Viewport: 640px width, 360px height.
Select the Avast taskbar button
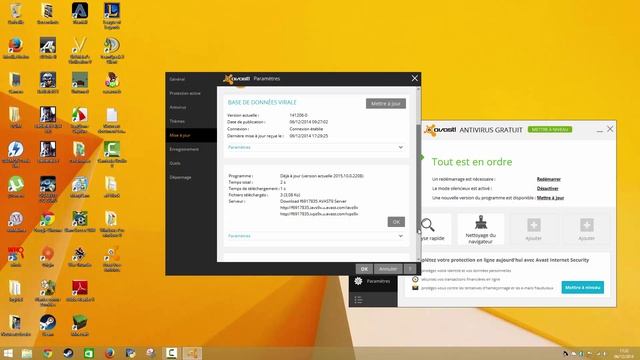(192, 353)
